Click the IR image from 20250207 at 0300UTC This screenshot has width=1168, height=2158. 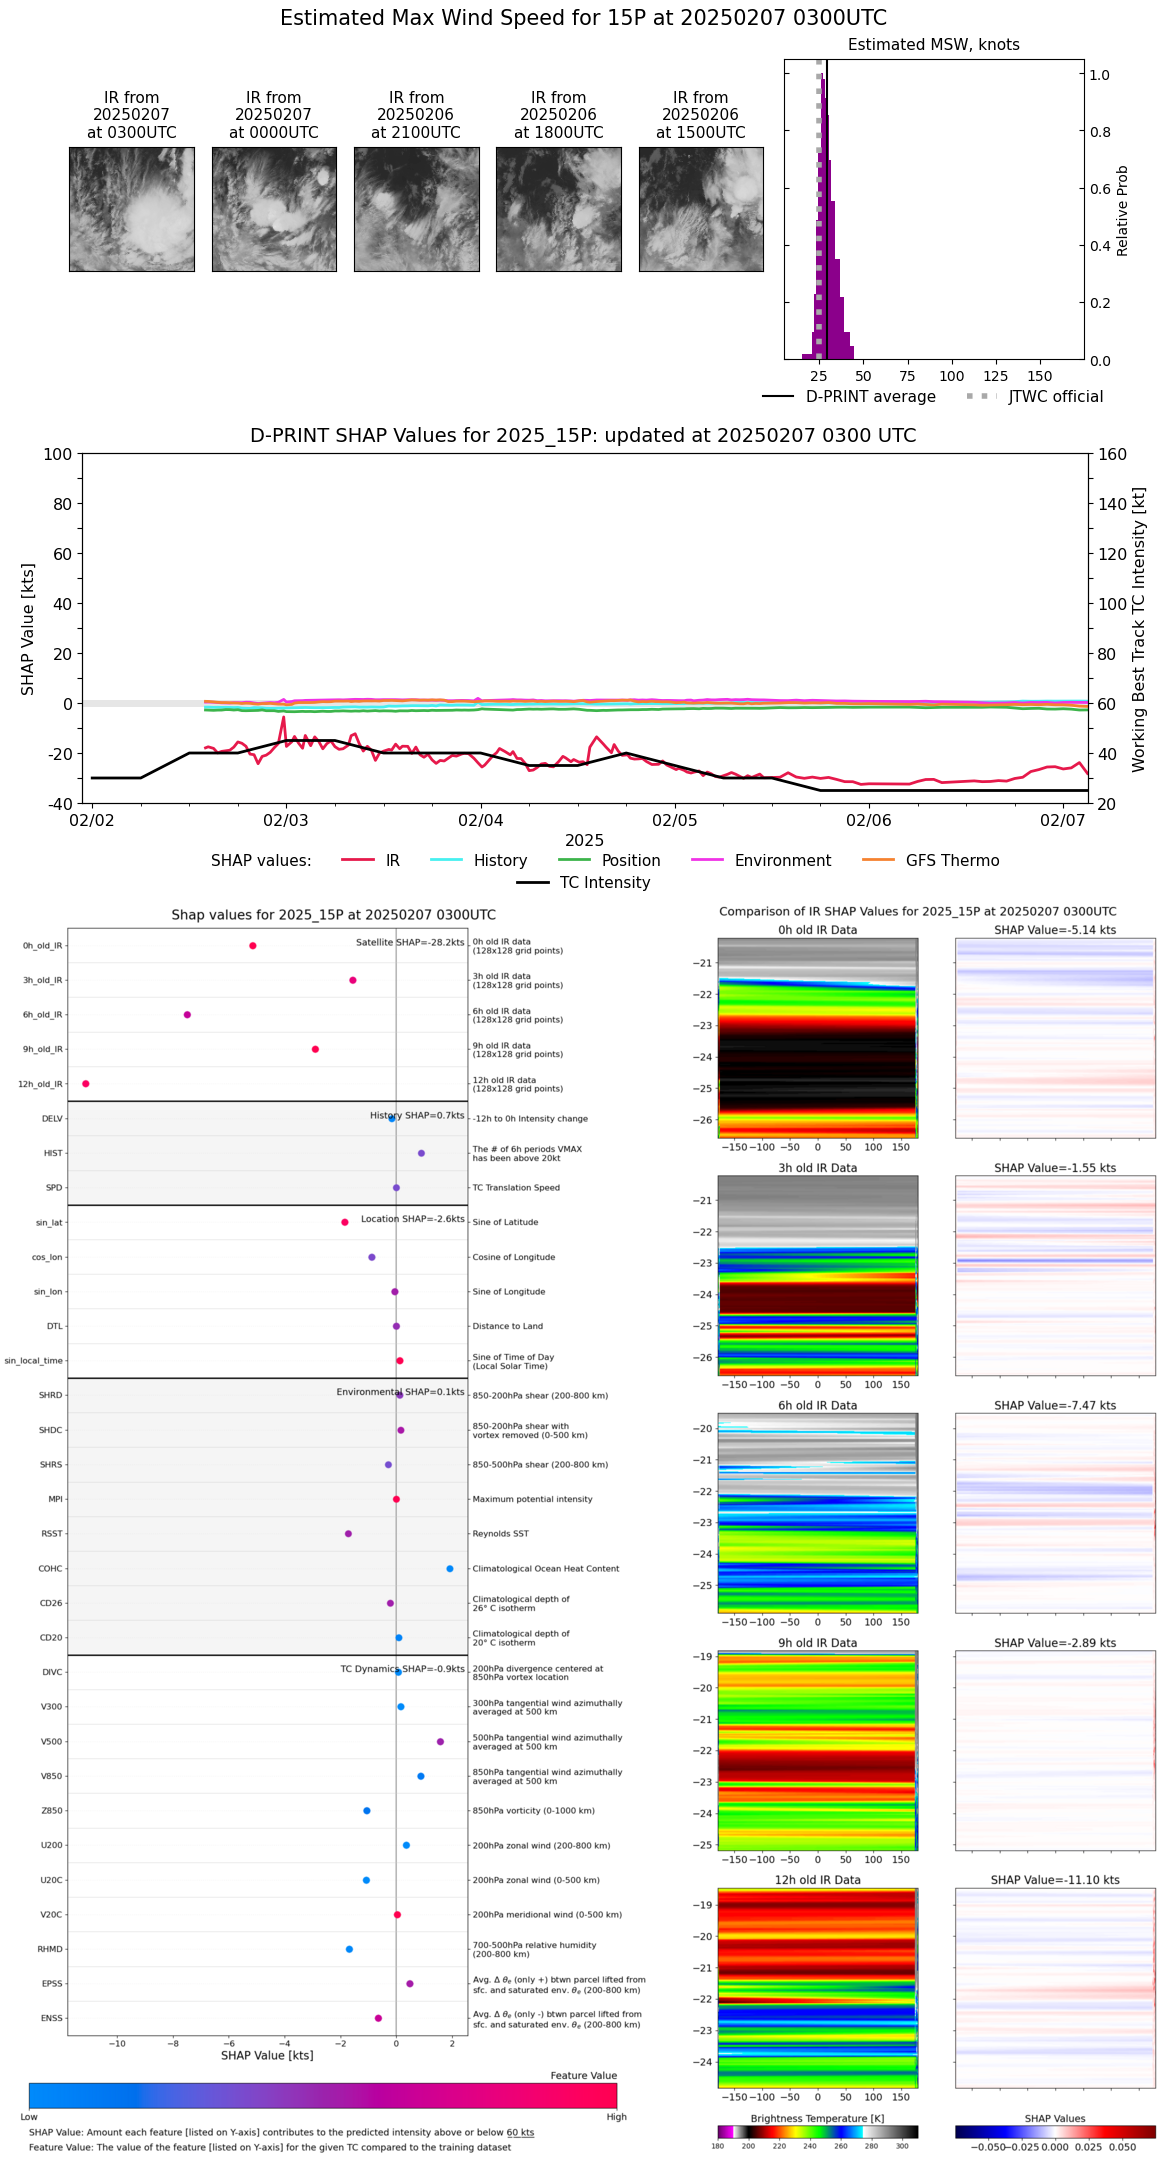[132, 209]
